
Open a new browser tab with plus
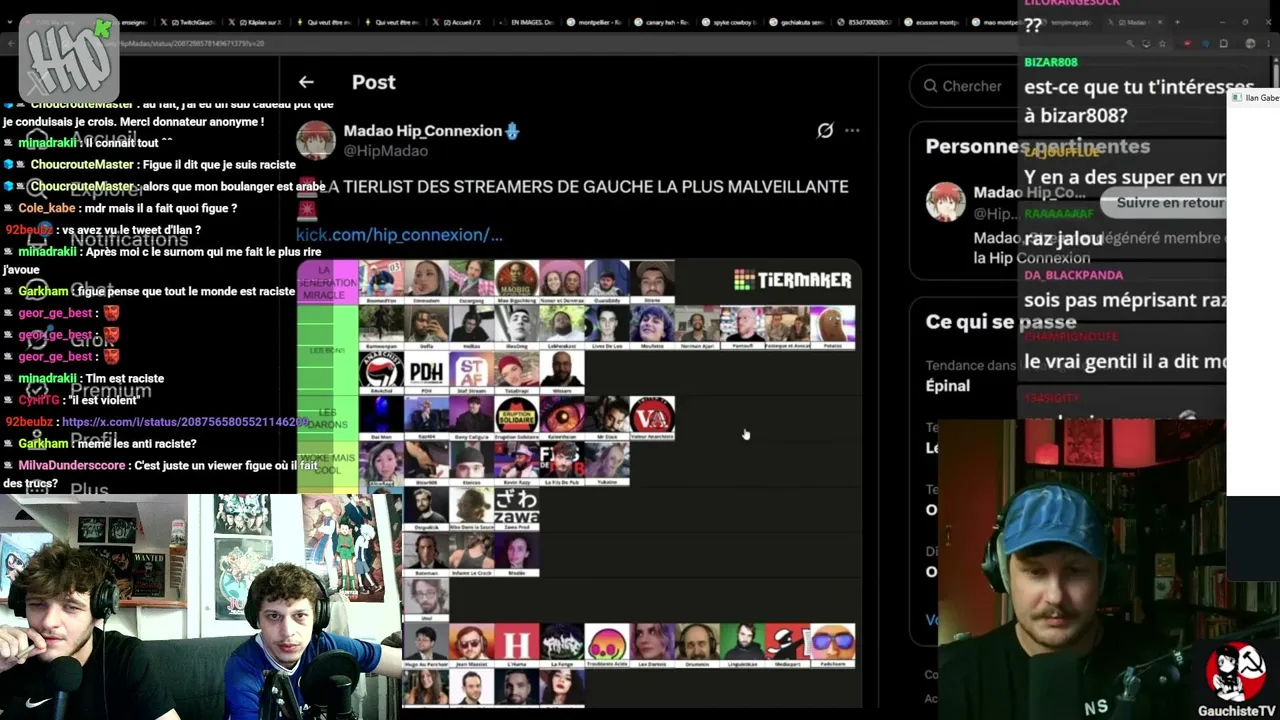1177,22
